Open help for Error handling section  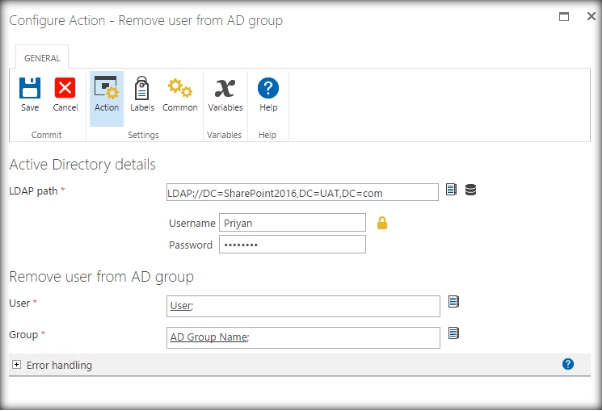[568, 364]
